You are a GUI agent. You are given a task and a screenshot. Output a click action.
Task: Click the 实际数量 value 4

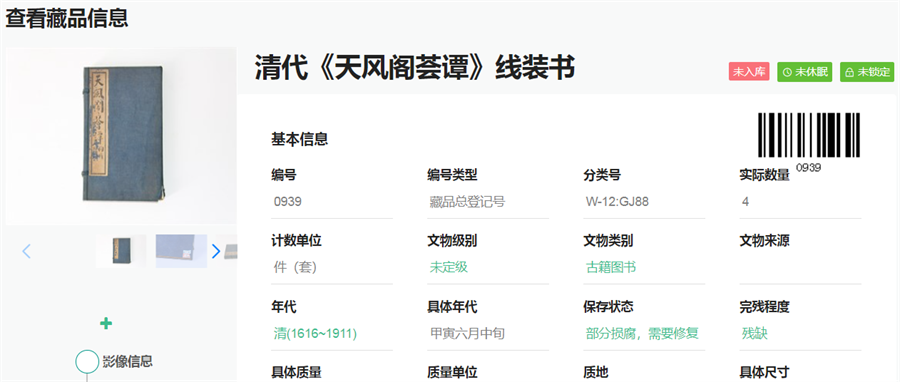pos(745,202)
